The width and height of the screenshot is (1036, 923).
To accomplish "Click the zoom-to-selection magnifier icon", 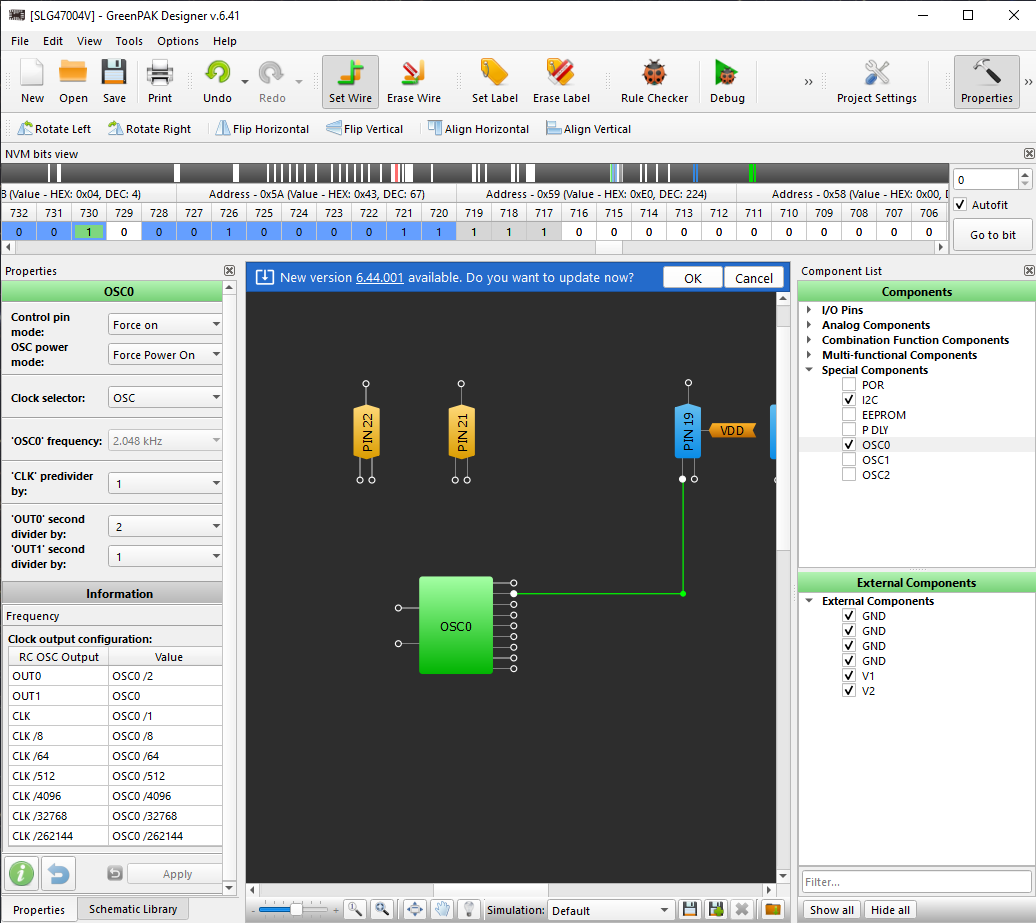I will 382,910.
